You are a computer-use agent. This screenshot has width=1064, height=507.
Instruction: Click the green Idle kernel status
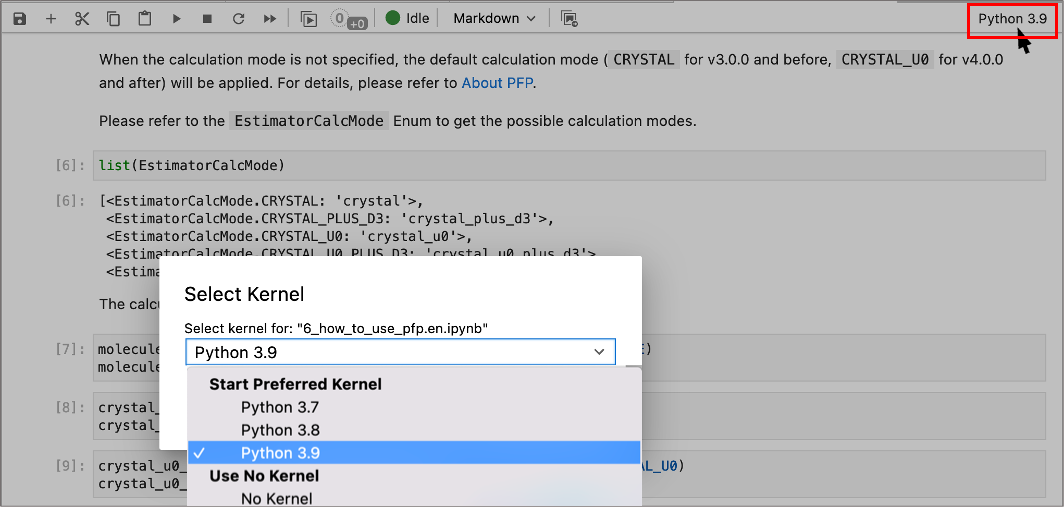(x=407, y=18)
